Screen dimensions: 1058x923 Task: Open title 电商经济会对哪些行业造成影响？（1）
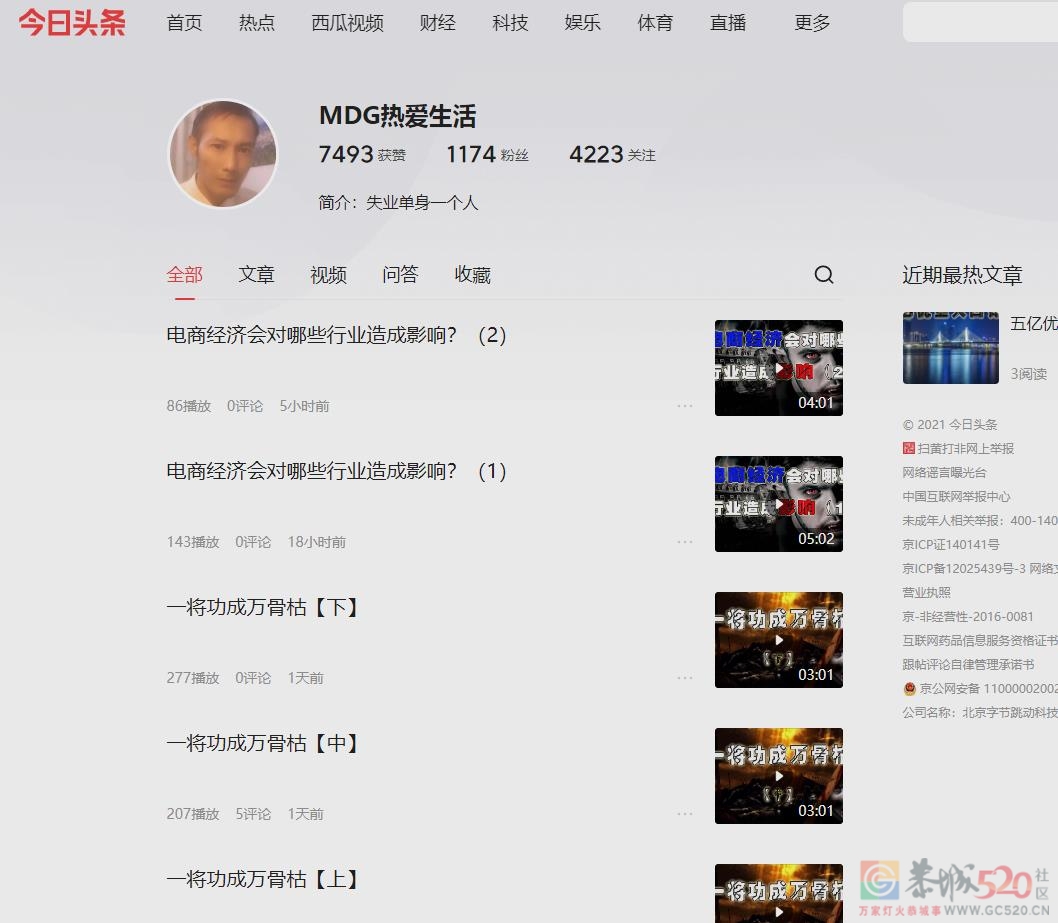[336, 471]
